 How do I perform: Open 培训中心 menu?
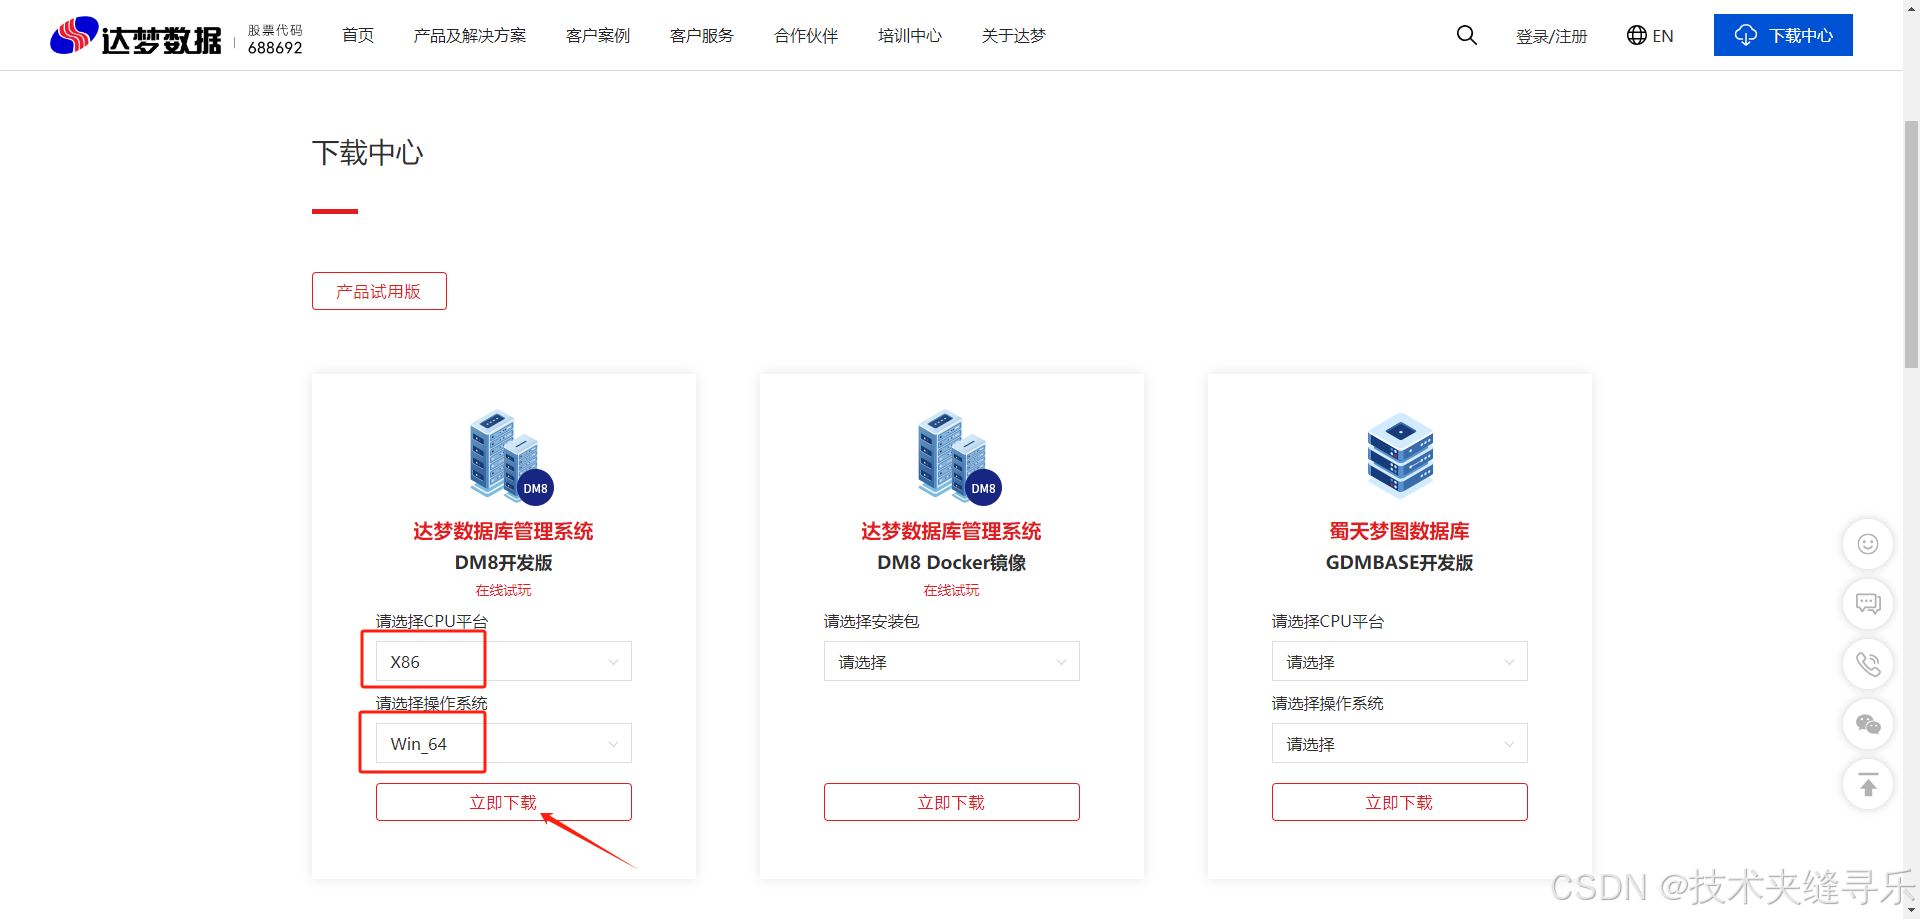910,36
